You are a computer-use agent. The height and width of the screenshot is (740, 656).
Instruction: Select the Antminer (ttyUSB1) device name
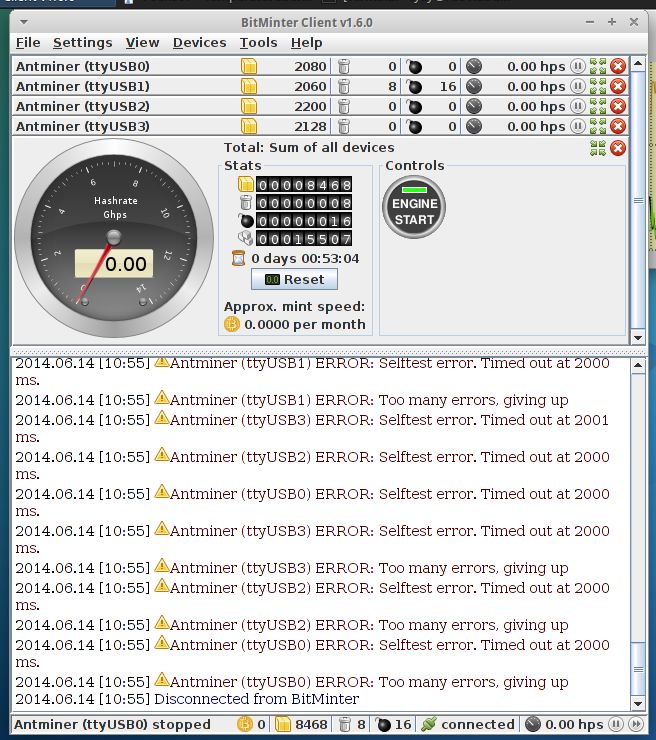click(x=83, y=86)
